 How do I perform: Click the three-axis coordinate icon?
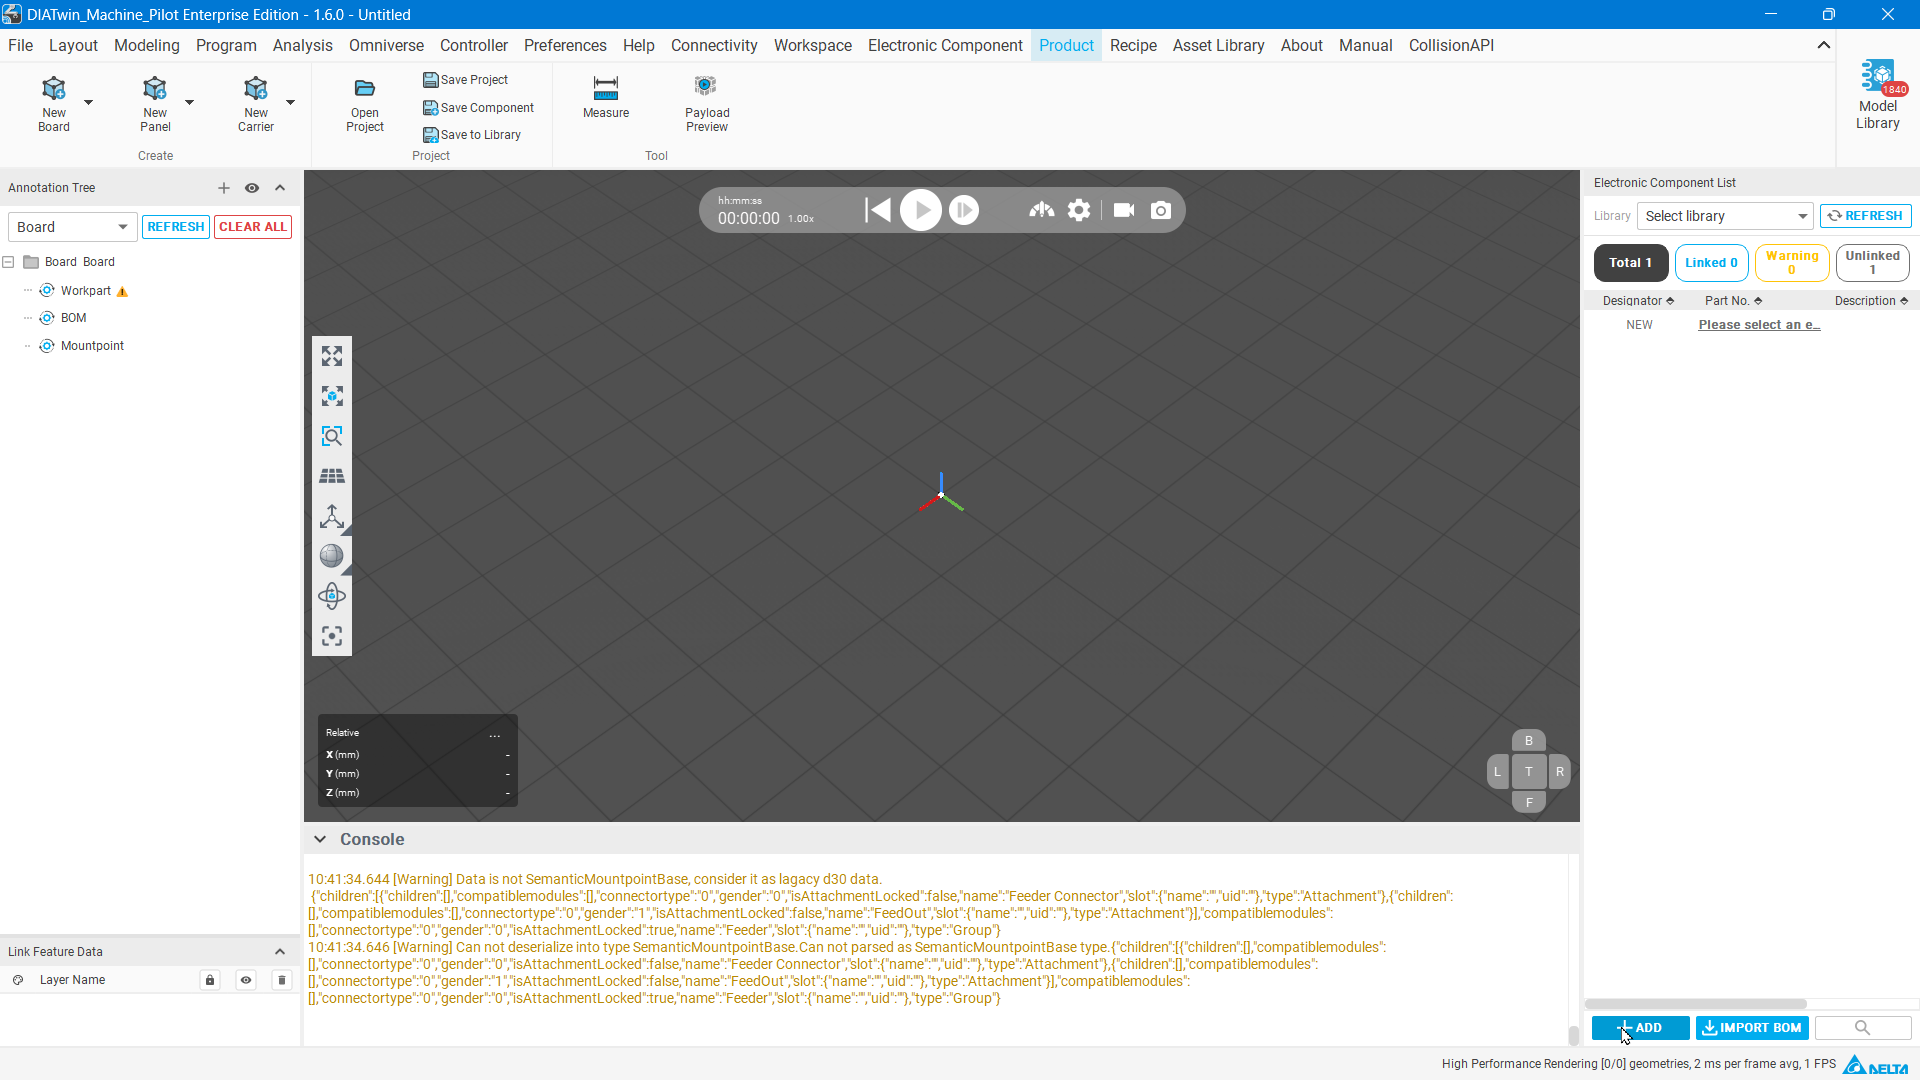[x=332, y=516]
